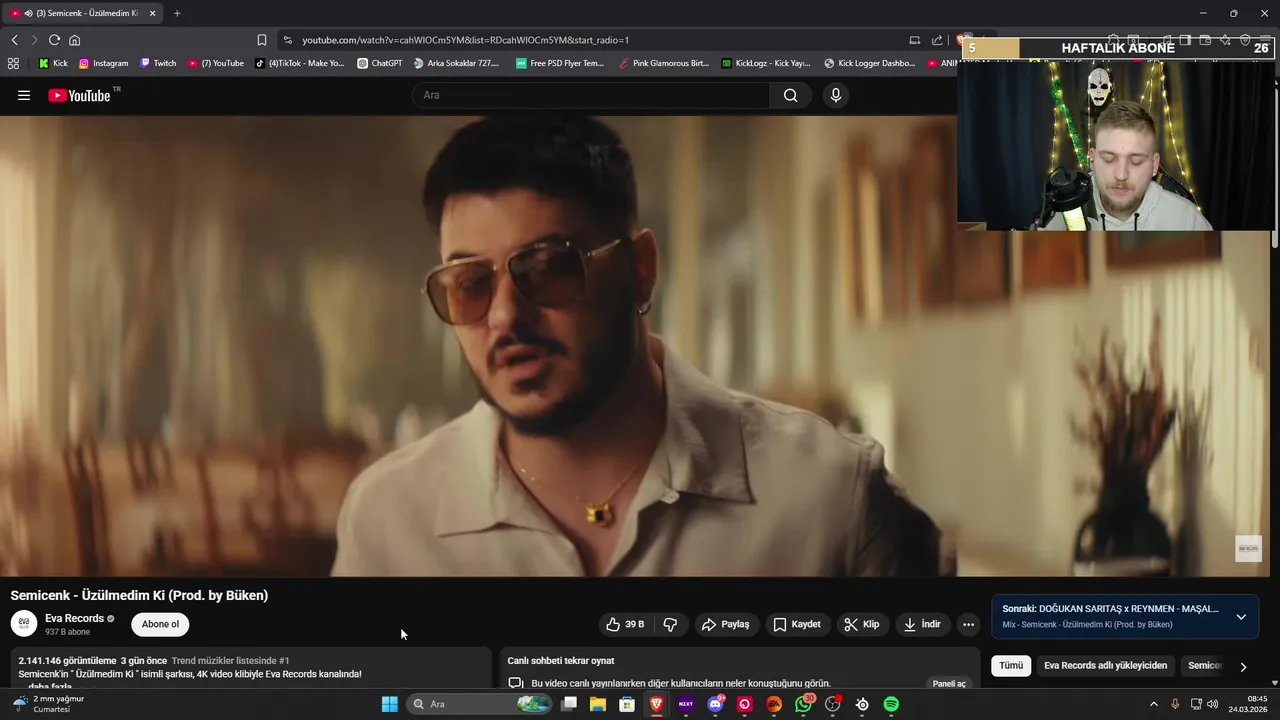Open Microsoft Store taskbar icon
This screenshot has width=1280, height=720.
(x=627, y=704)
